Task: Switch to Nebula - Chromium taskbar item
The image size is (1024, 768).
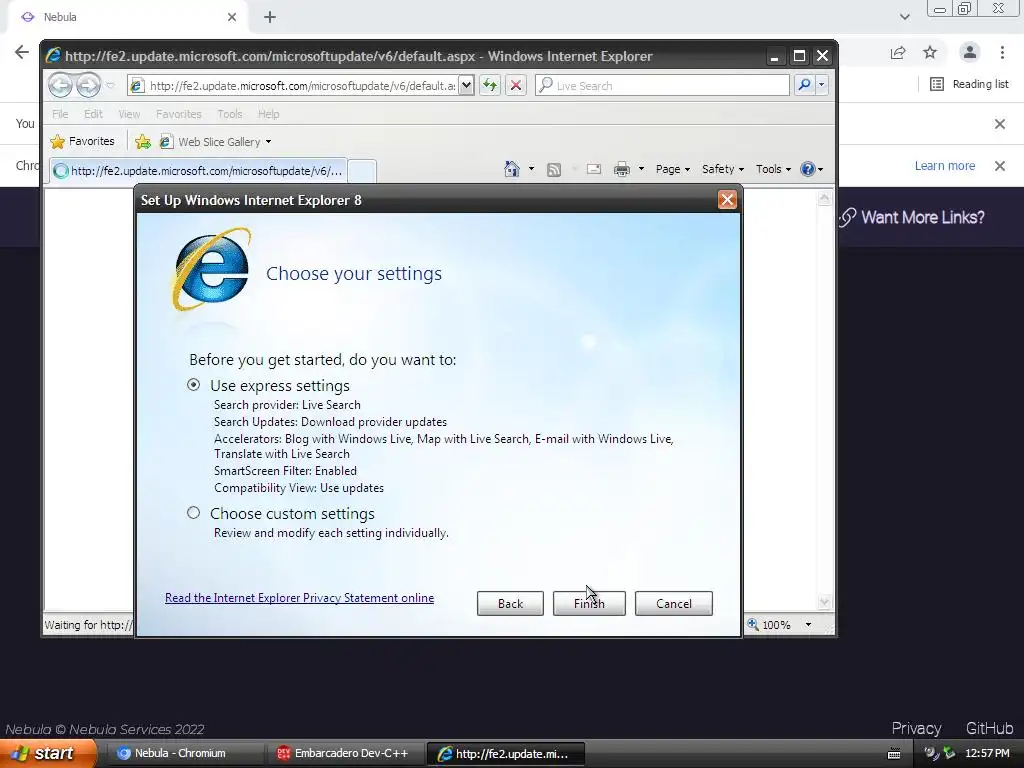Action: point(183,753)
